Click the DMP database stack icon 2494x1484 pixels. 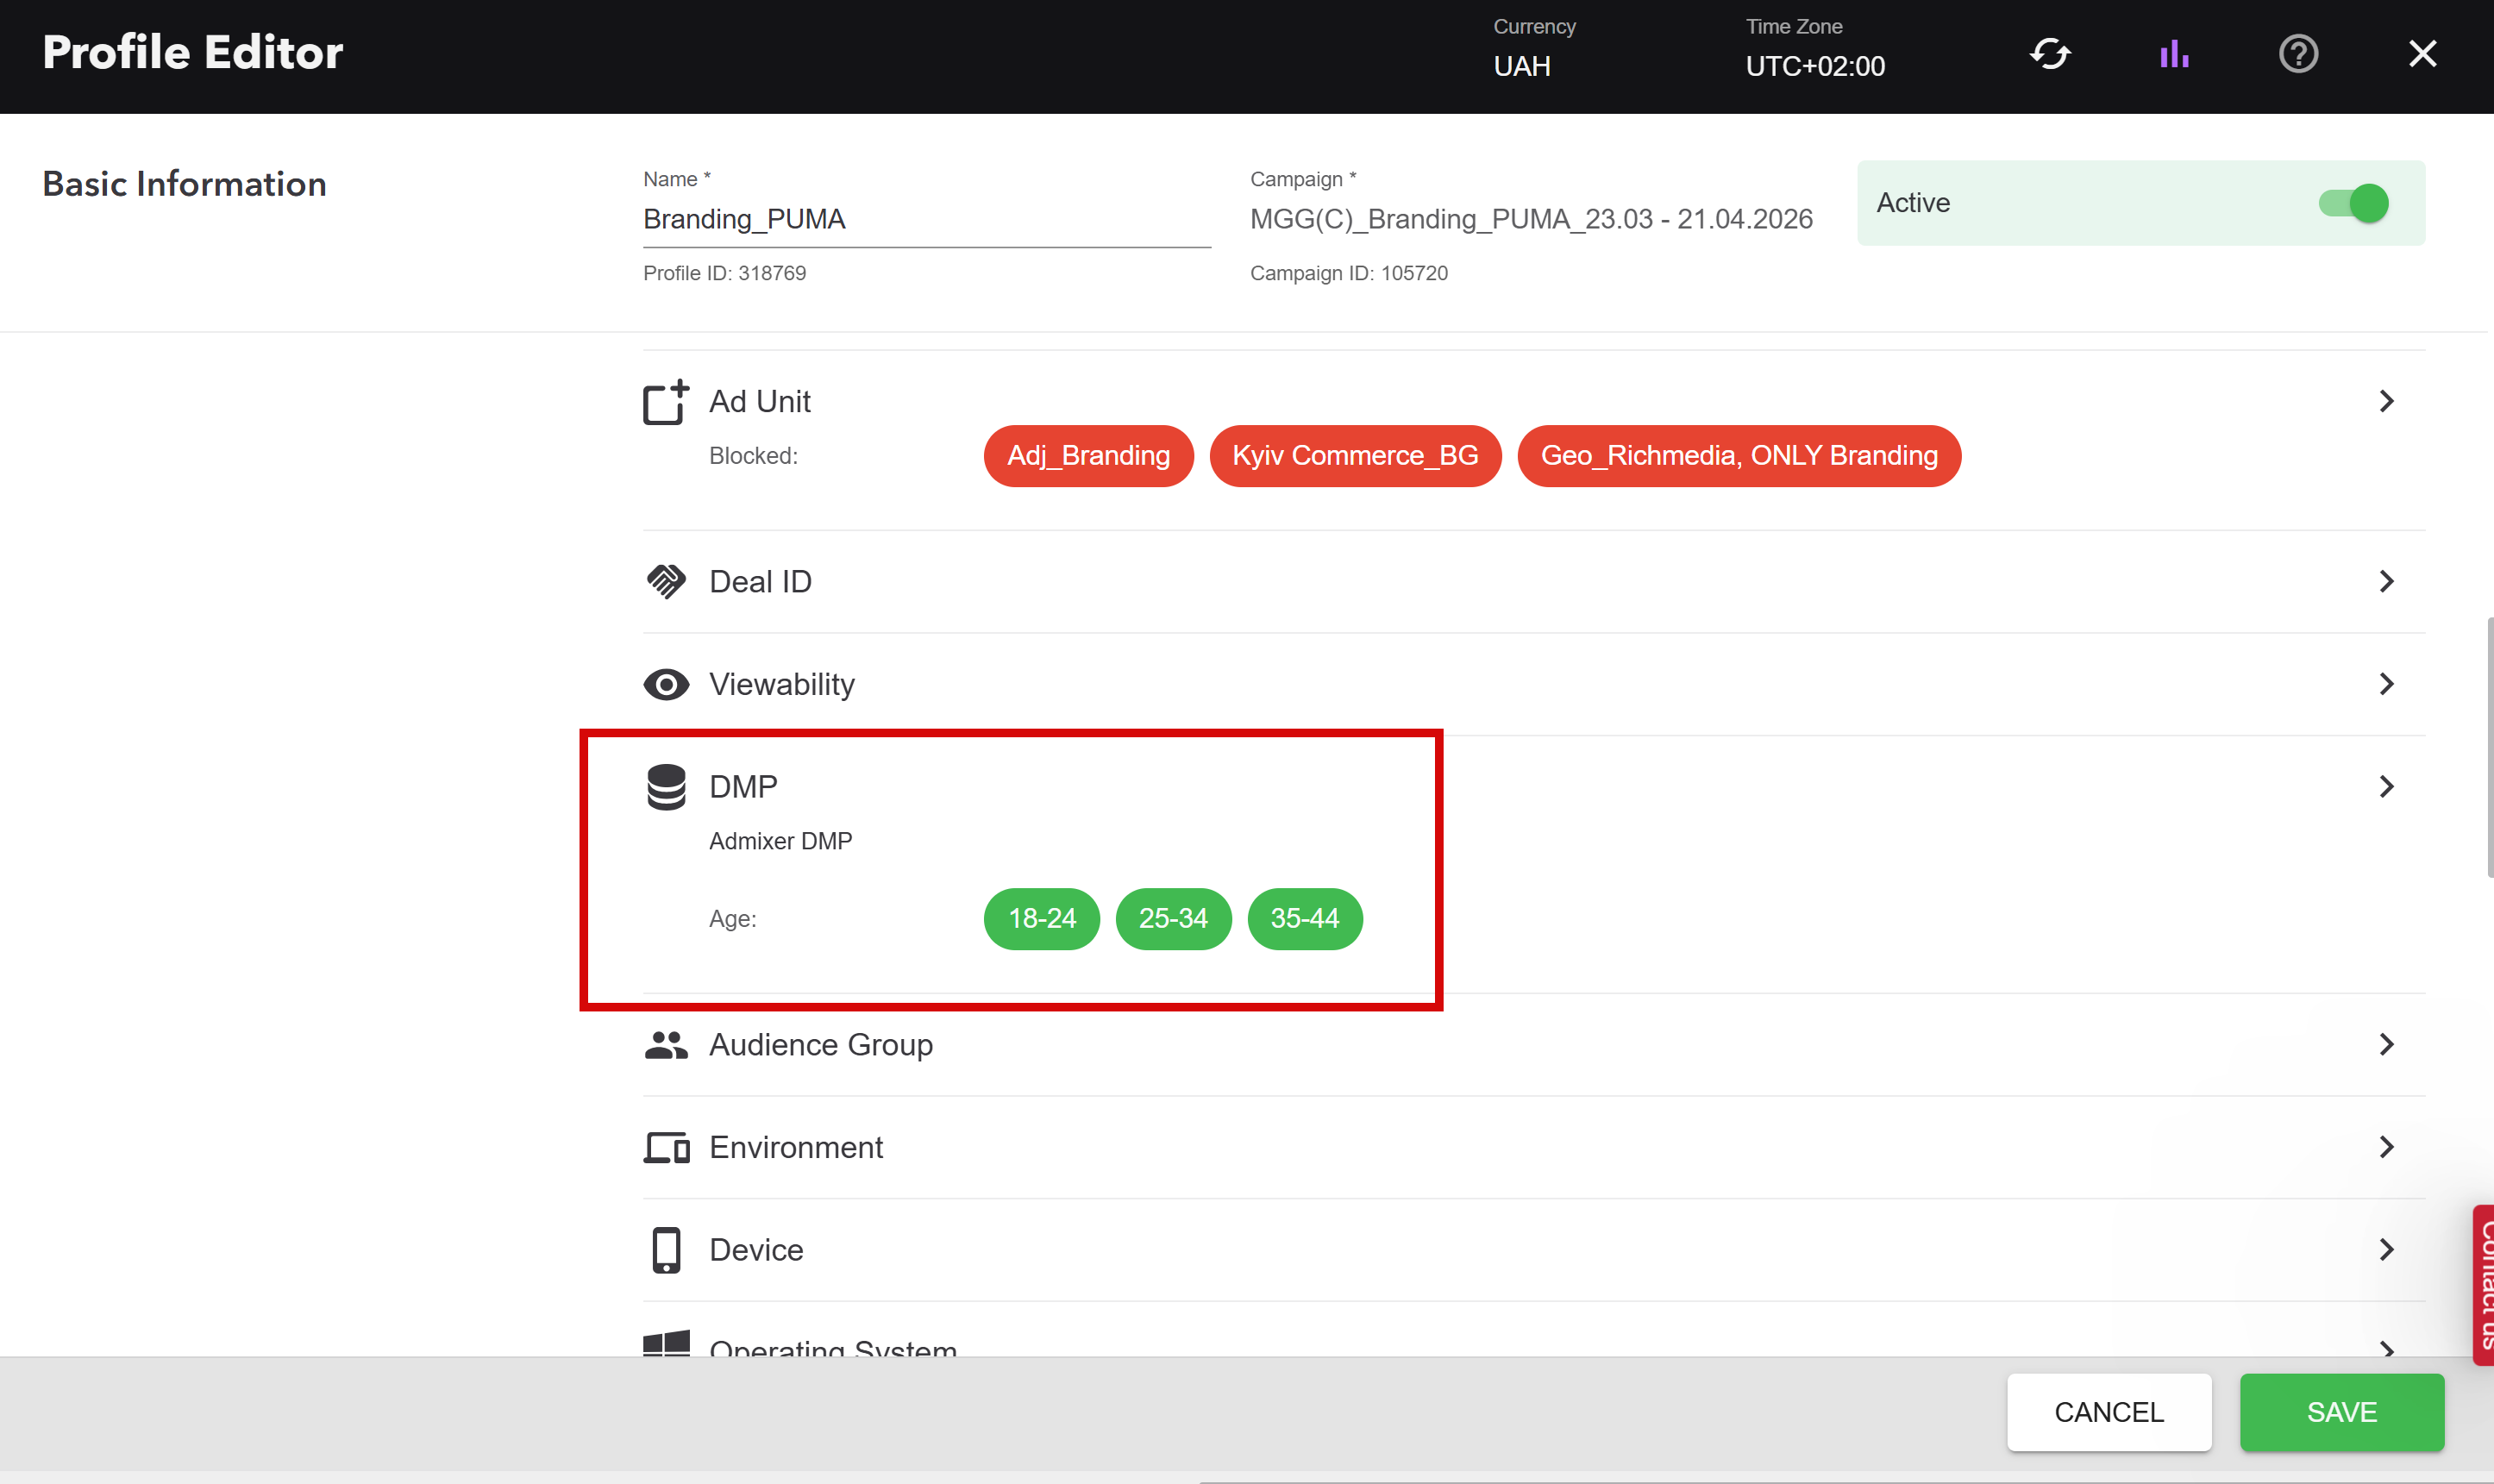click(x=665, y=788)
